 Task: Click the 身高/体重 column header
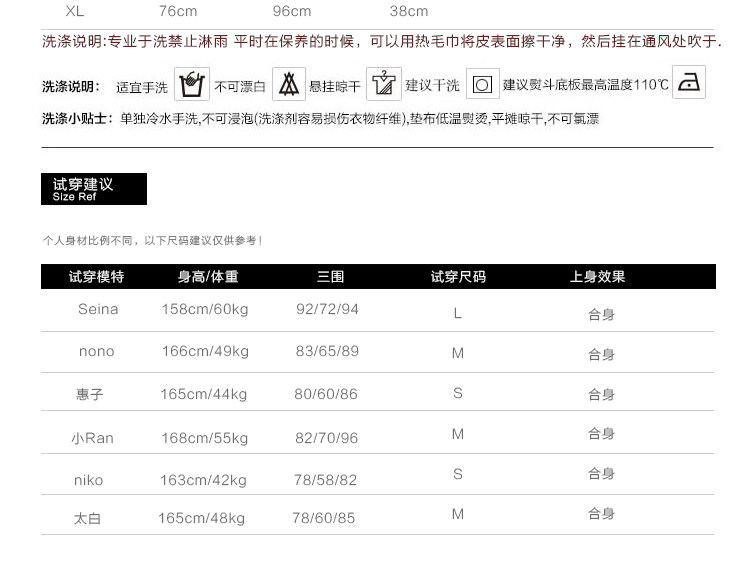tap(208, 277)
